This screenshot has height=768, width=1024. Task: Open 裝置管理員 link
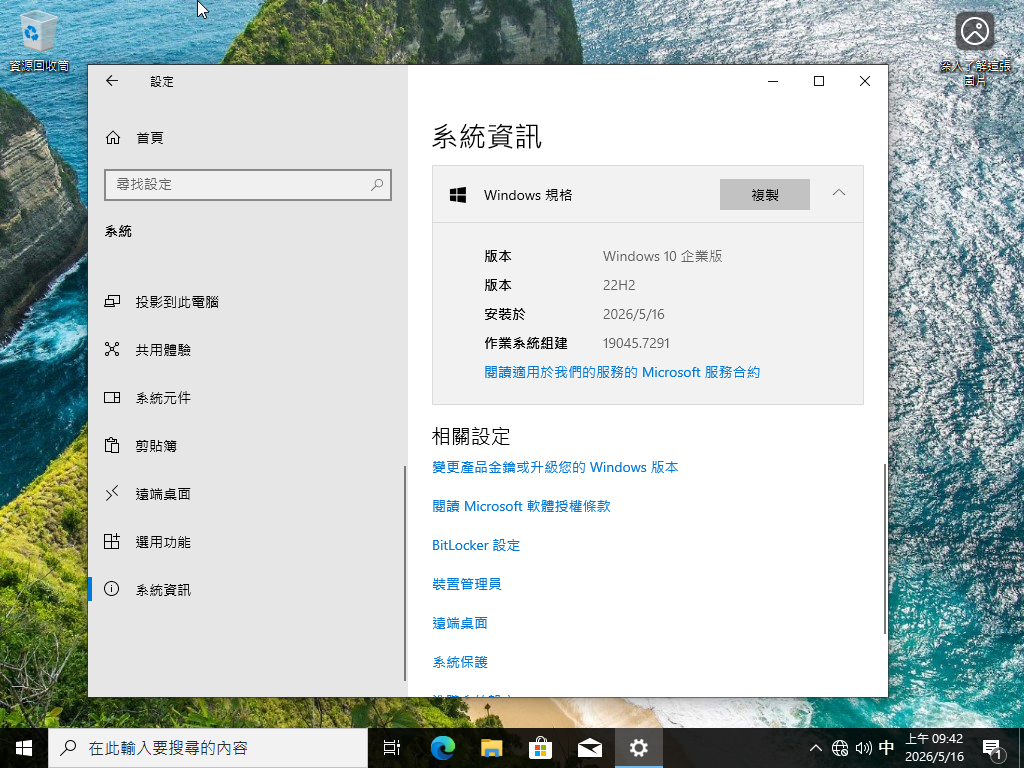coord(467,584)
